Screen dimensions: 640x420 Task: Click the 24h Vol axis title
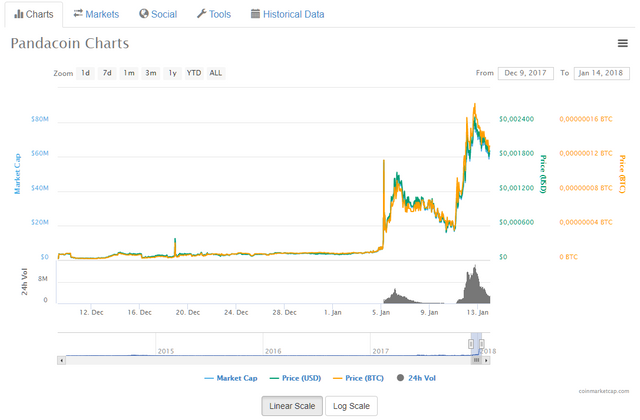[24, 282]
